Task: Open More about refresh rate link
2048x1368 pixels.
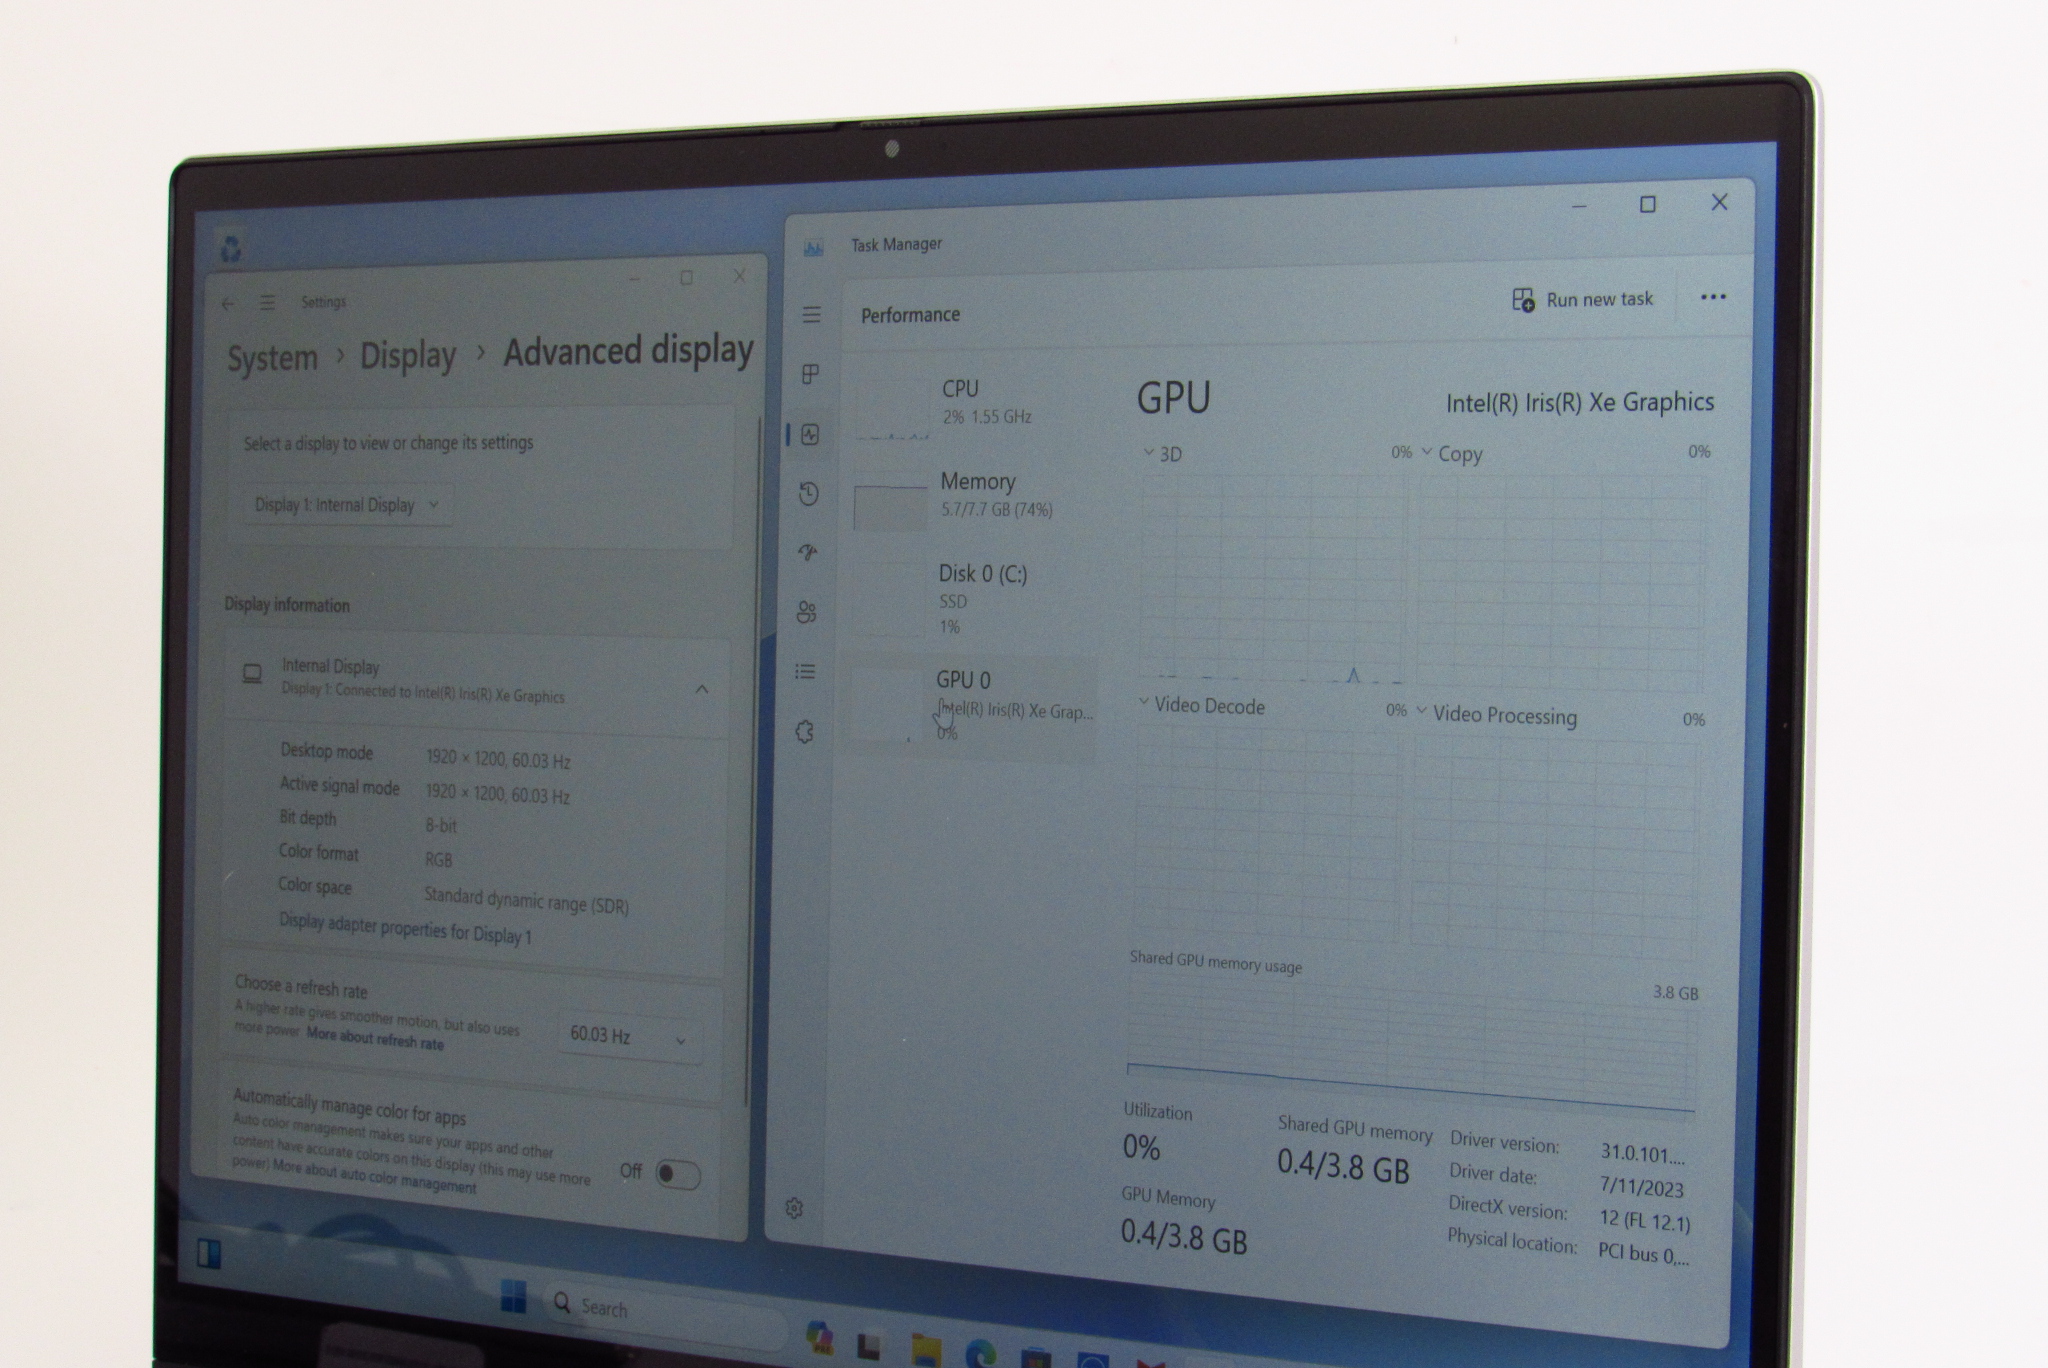Action: [375, 1041]
